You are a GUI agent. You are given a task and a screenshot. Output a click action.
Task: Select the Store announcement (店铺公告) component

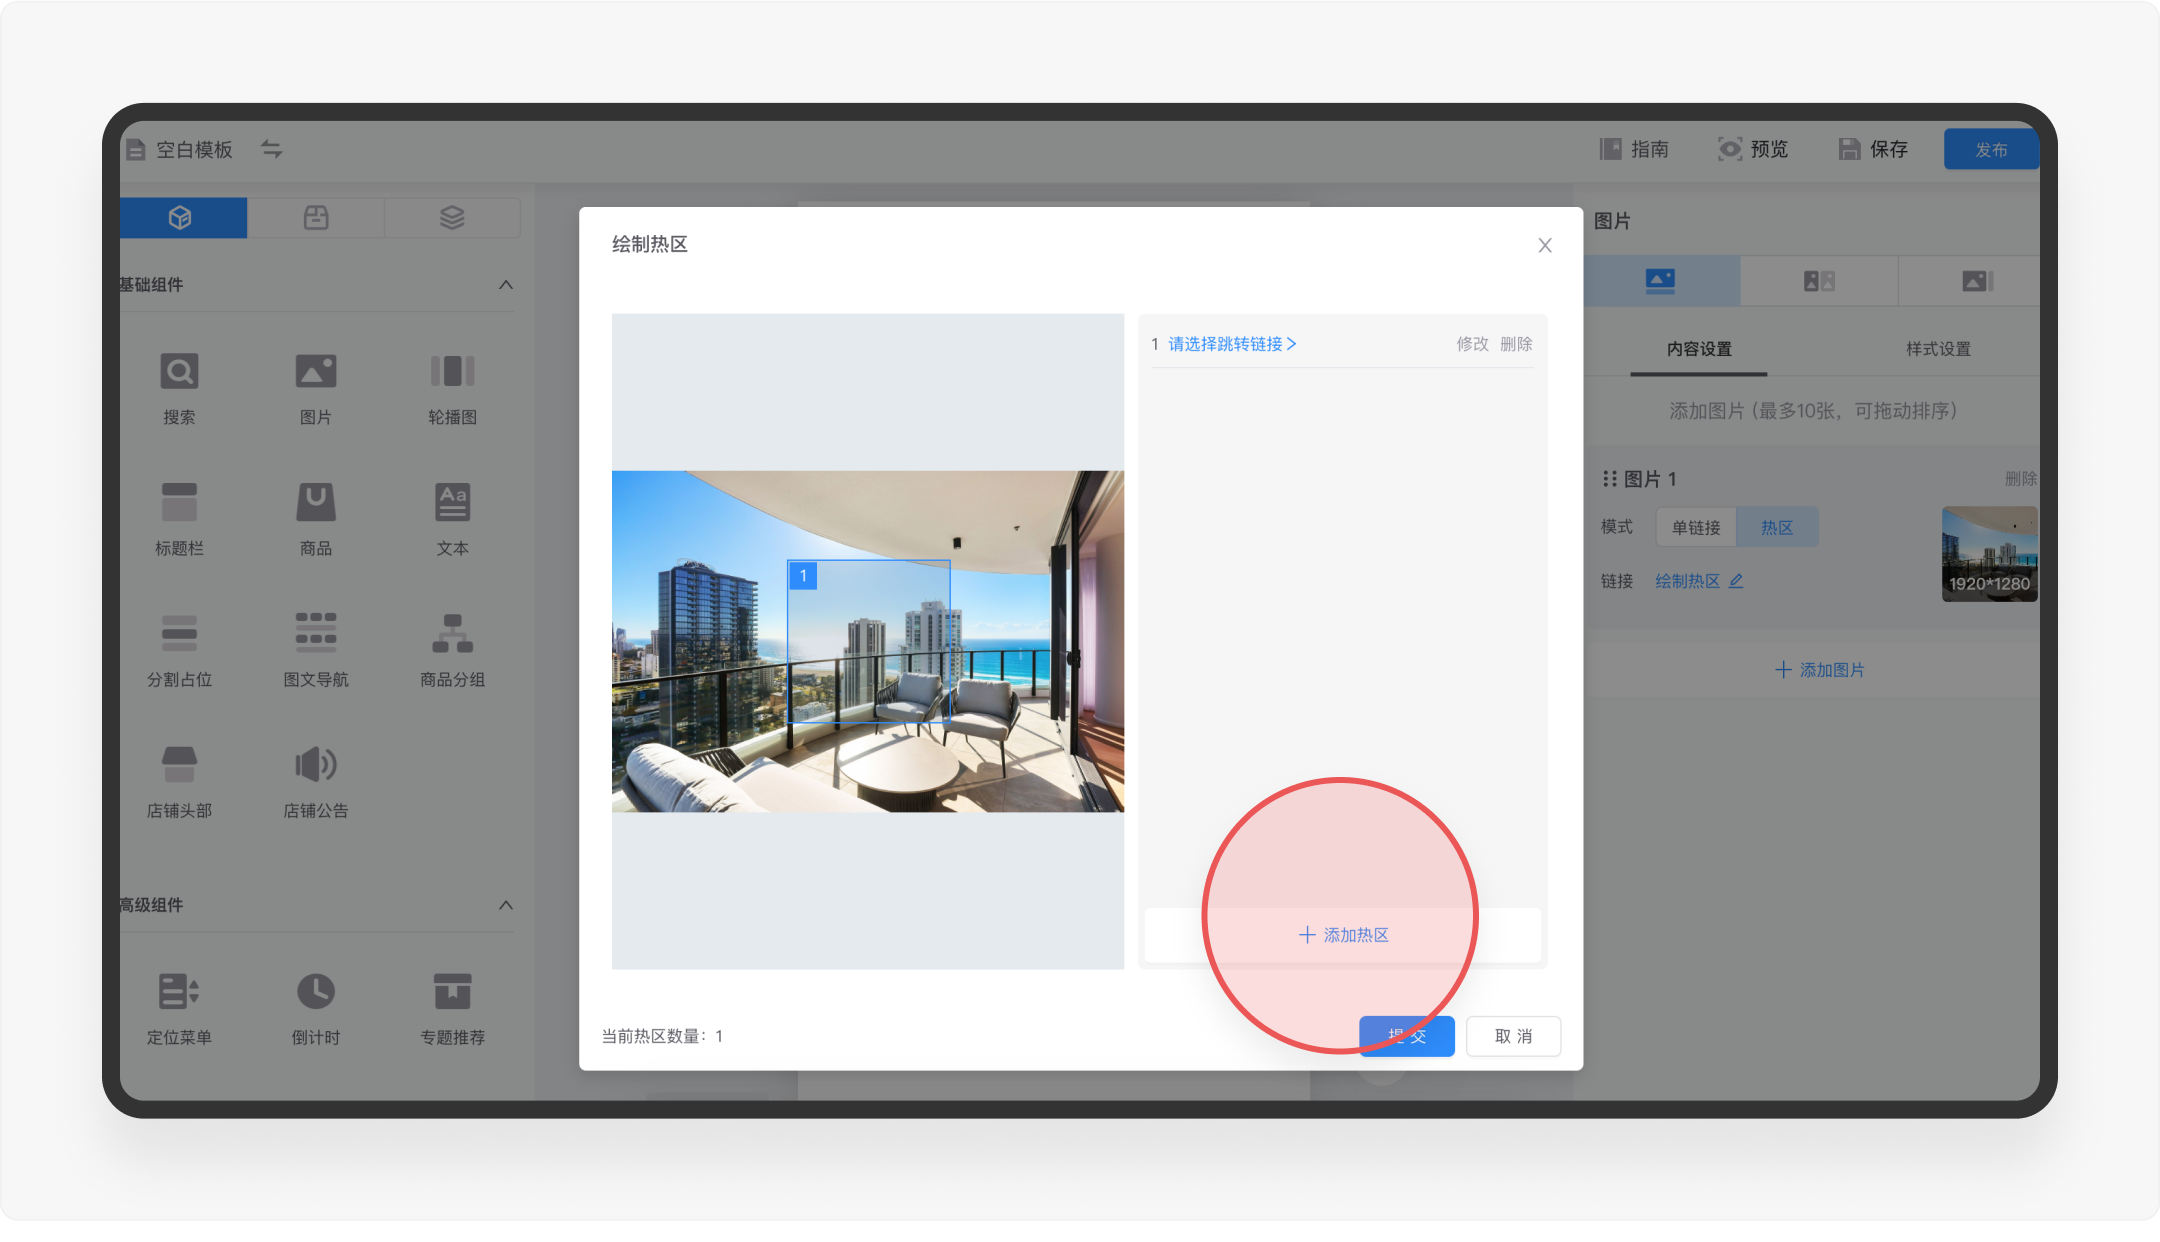tap(316, 781)
